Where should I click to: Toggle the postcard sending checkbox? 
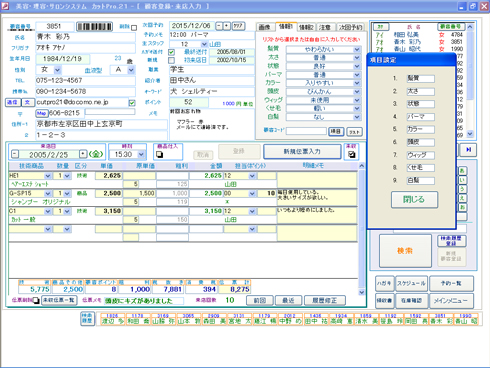coord(171,52)
